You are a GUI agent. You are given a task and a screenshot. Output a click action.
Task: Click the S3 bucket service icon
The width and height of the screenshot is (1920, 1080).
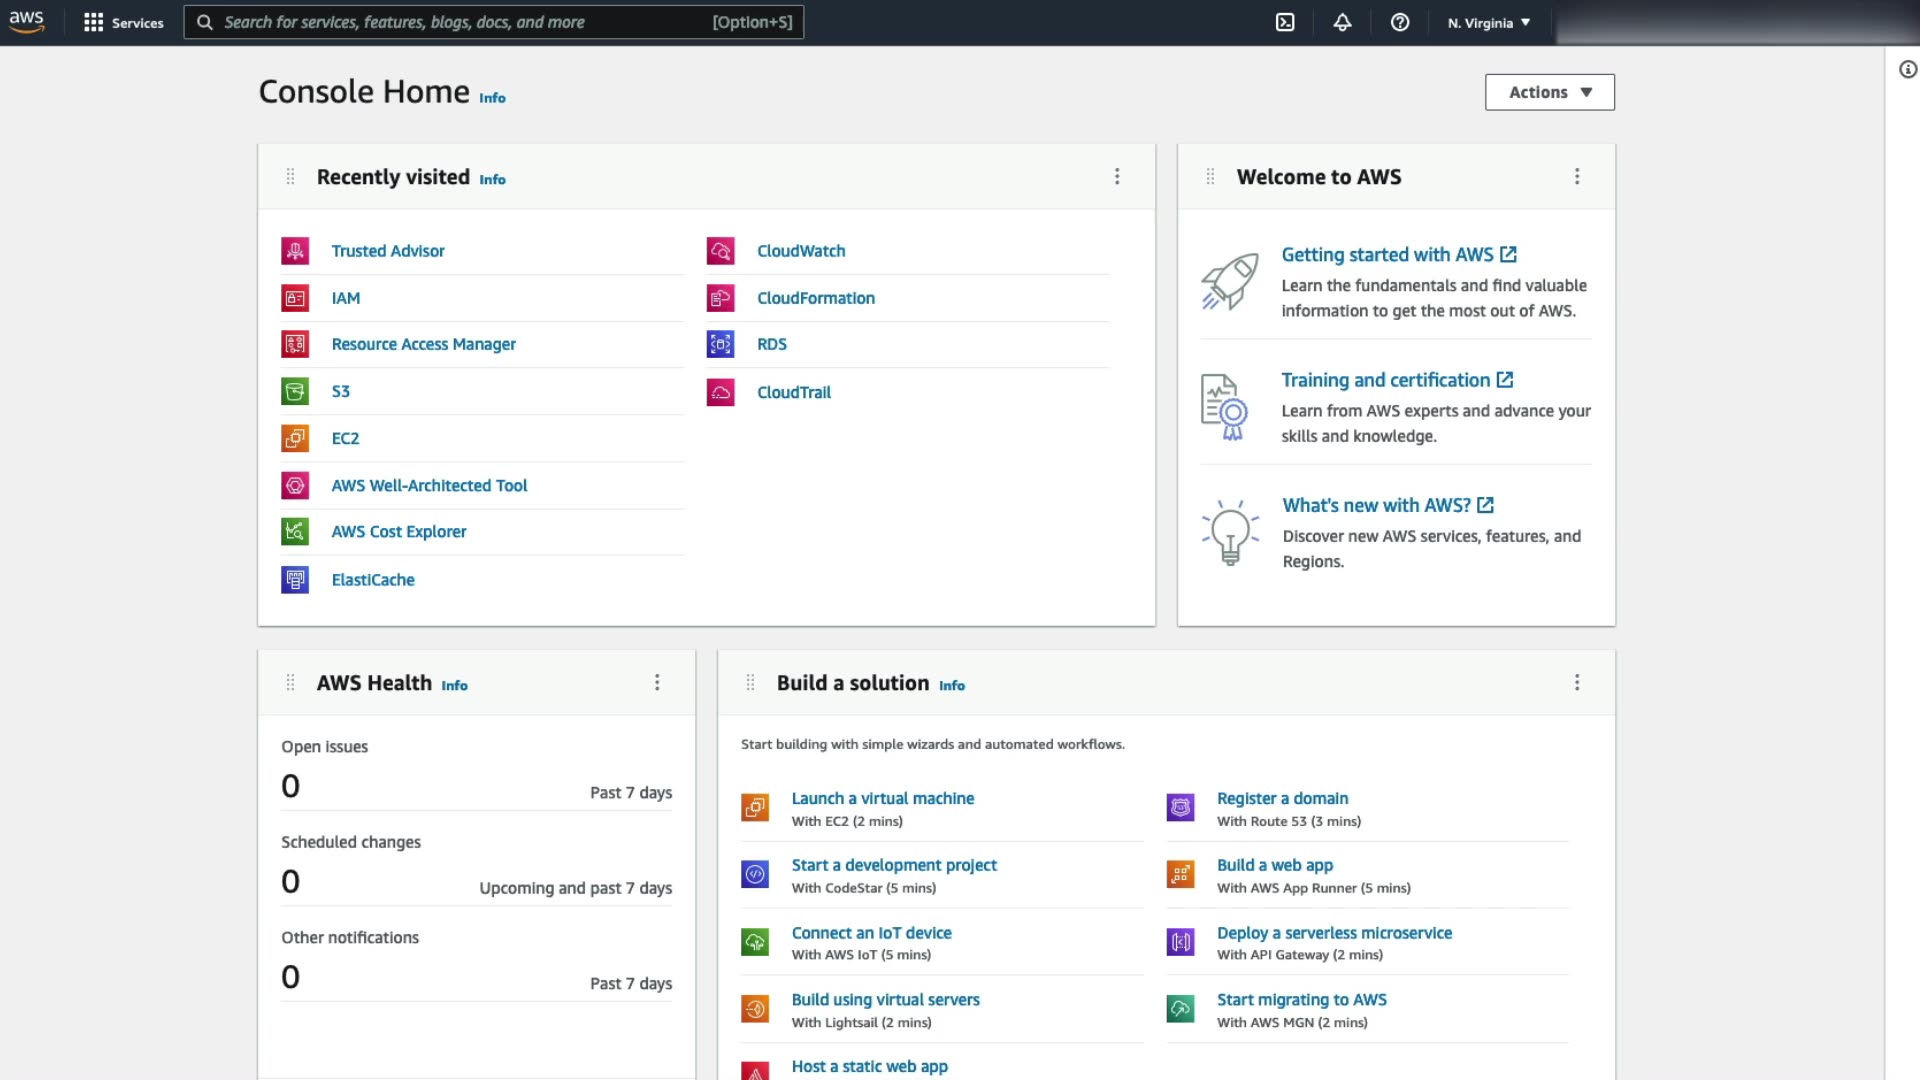(x=295, y=391)
